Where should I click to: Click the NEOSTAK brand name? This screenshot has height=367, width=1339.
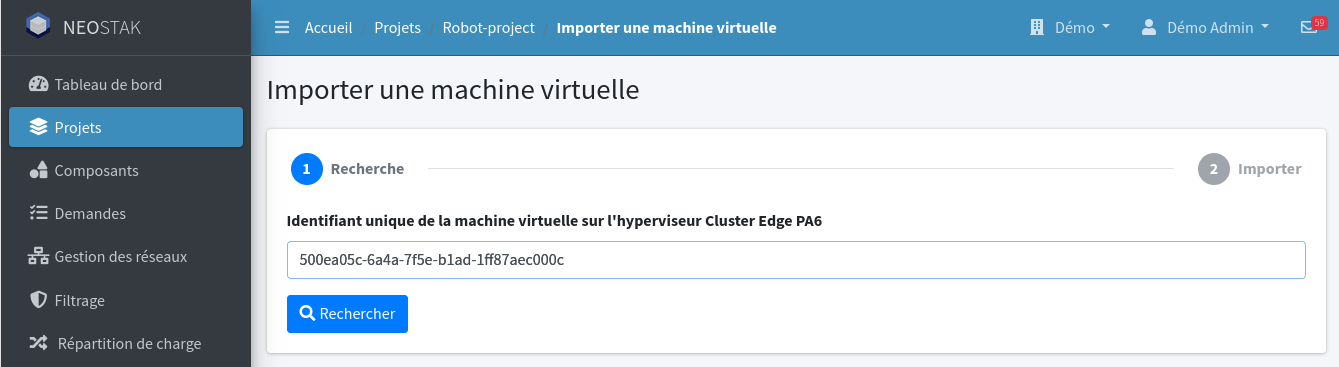[101, 27]
